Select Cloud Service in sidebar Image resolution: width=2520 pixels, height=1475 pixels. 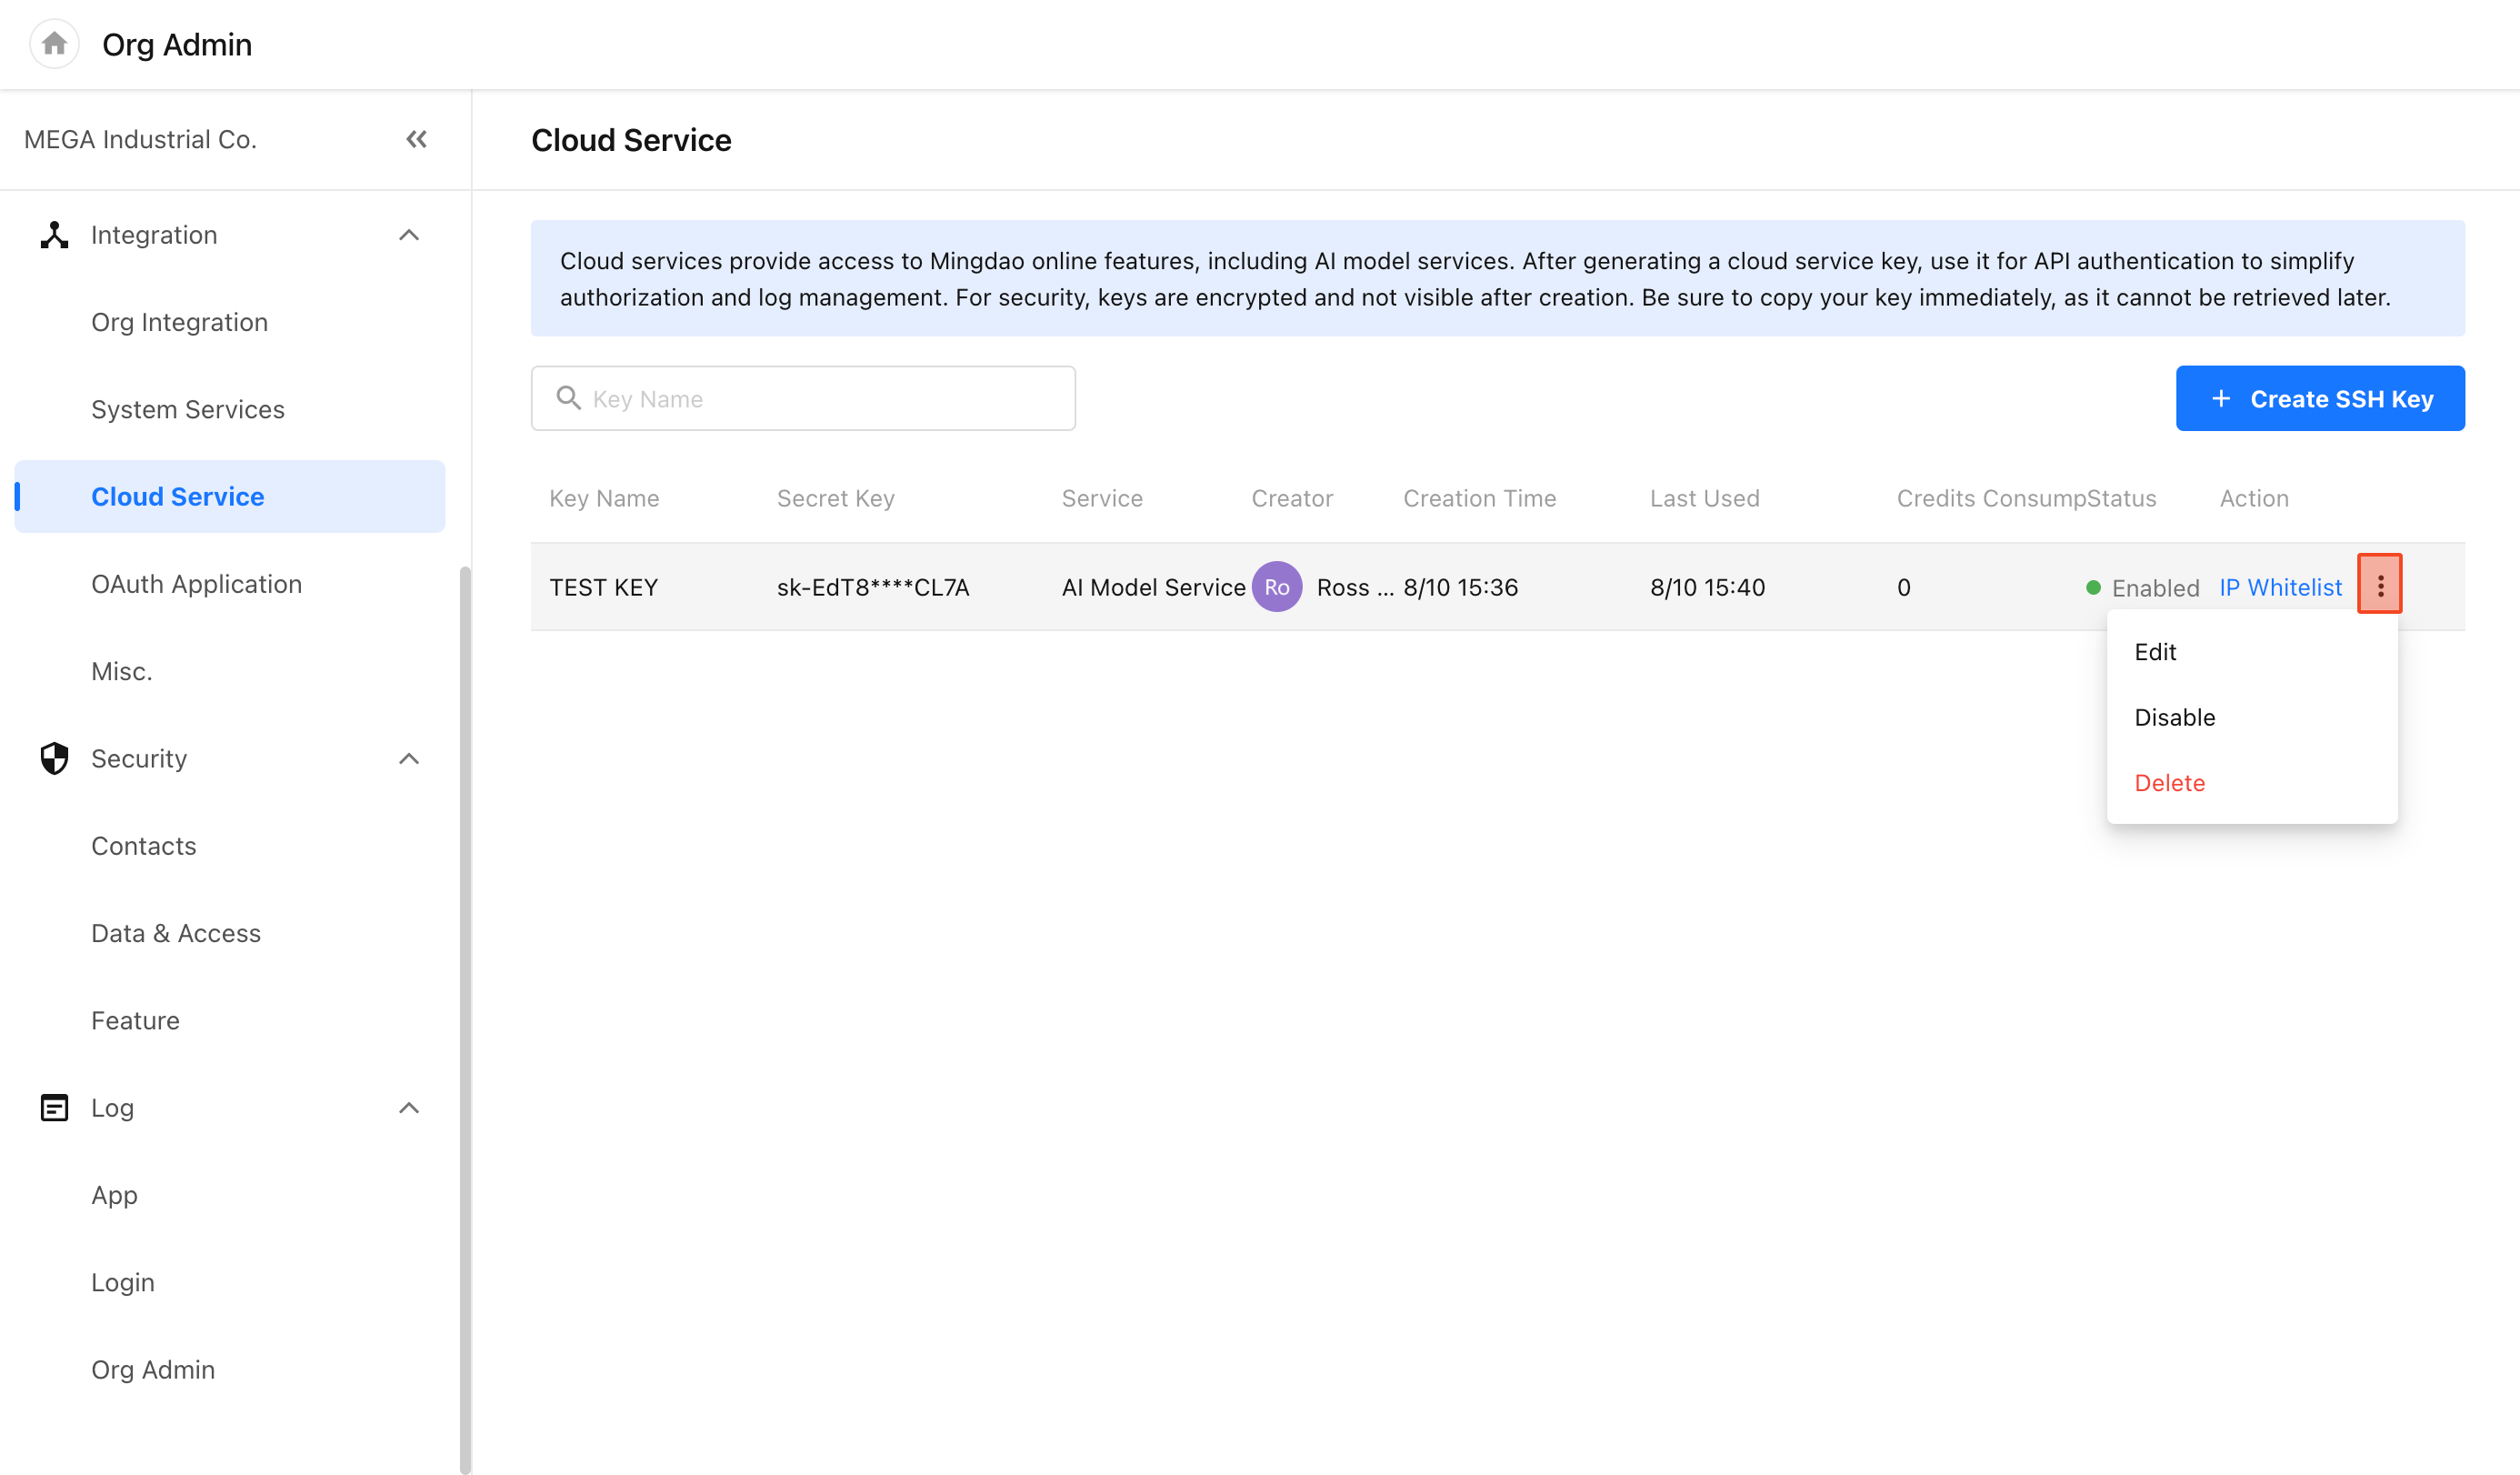(230, 497)
